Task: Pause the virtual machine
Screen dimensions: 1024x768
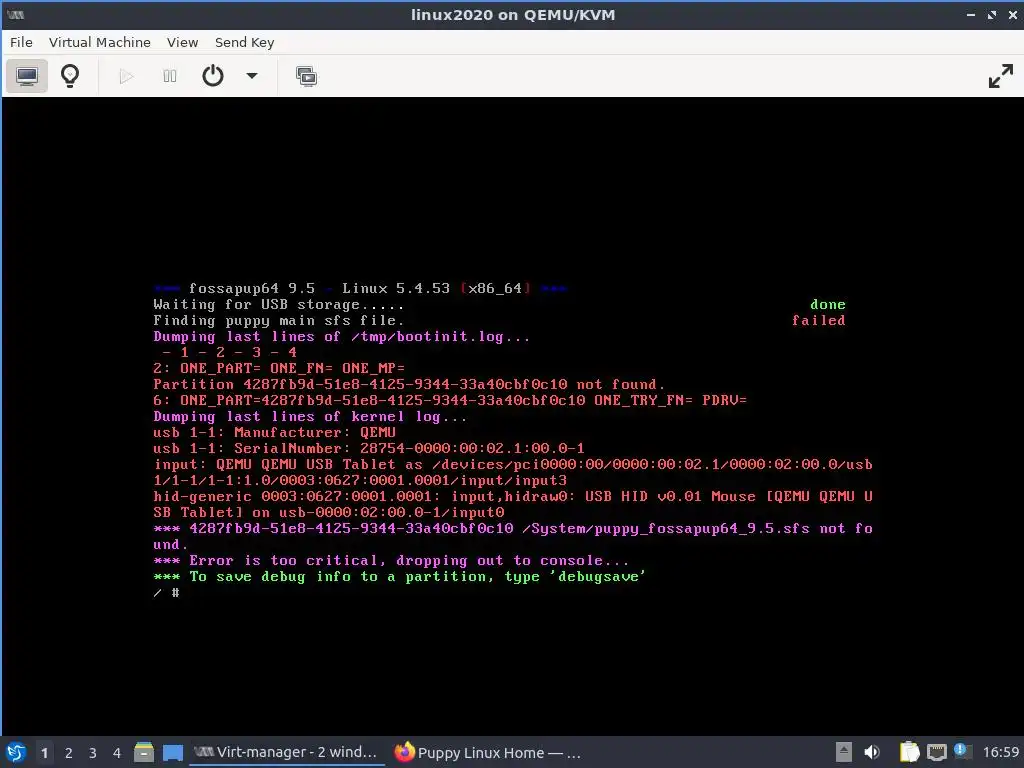Action: point(170,76)
